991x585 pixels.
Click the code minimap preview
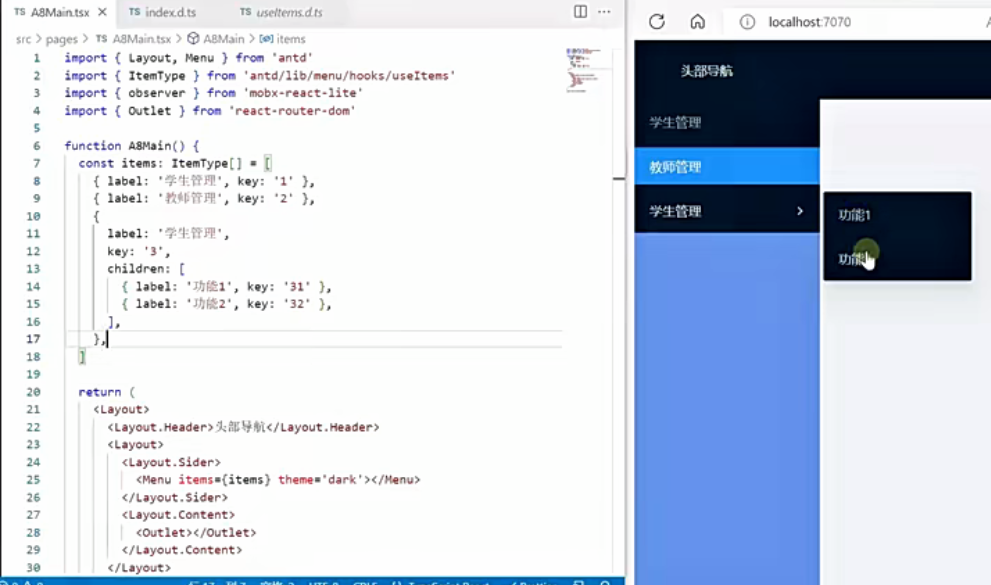[x=583, y=69]
